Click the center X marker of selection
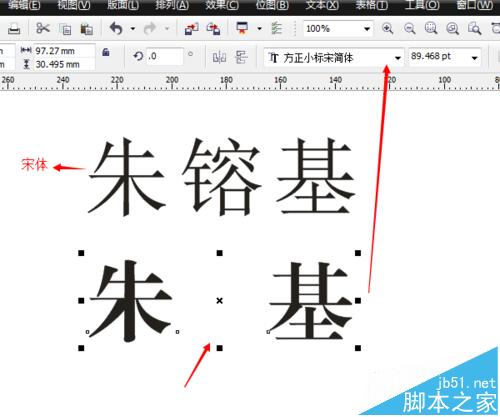Image resolution: width=500 pixels, height=417 pixels. click(x=219, y=301)
